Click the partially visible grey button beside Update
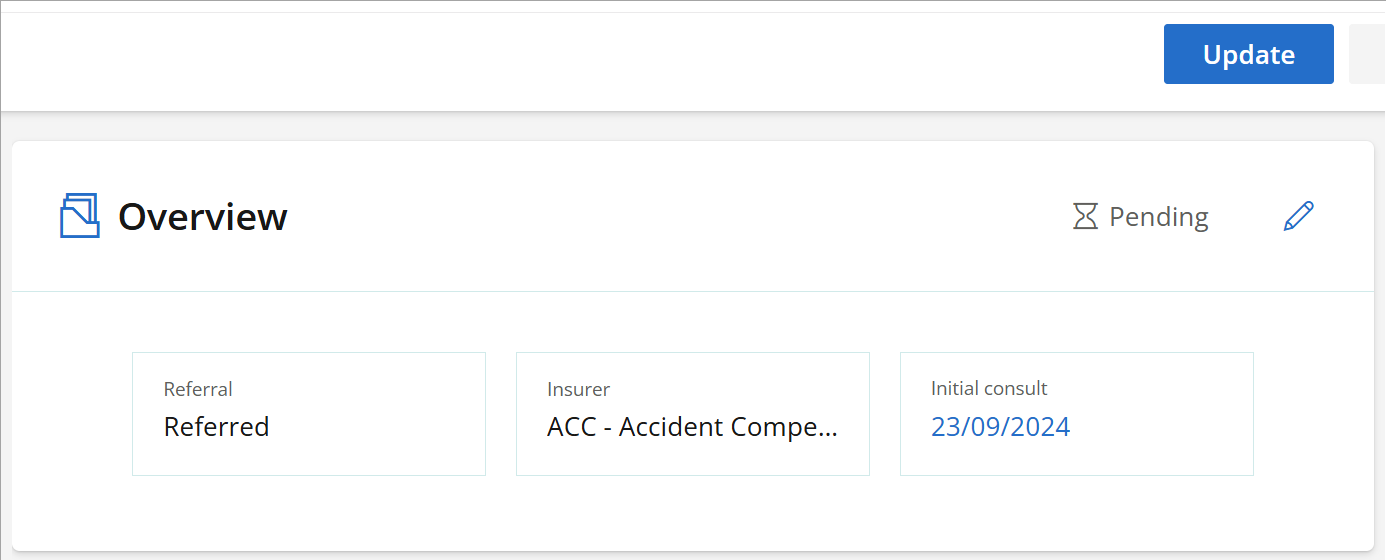Viewport: 1386px width, 560px height. tap(1367, 54)
